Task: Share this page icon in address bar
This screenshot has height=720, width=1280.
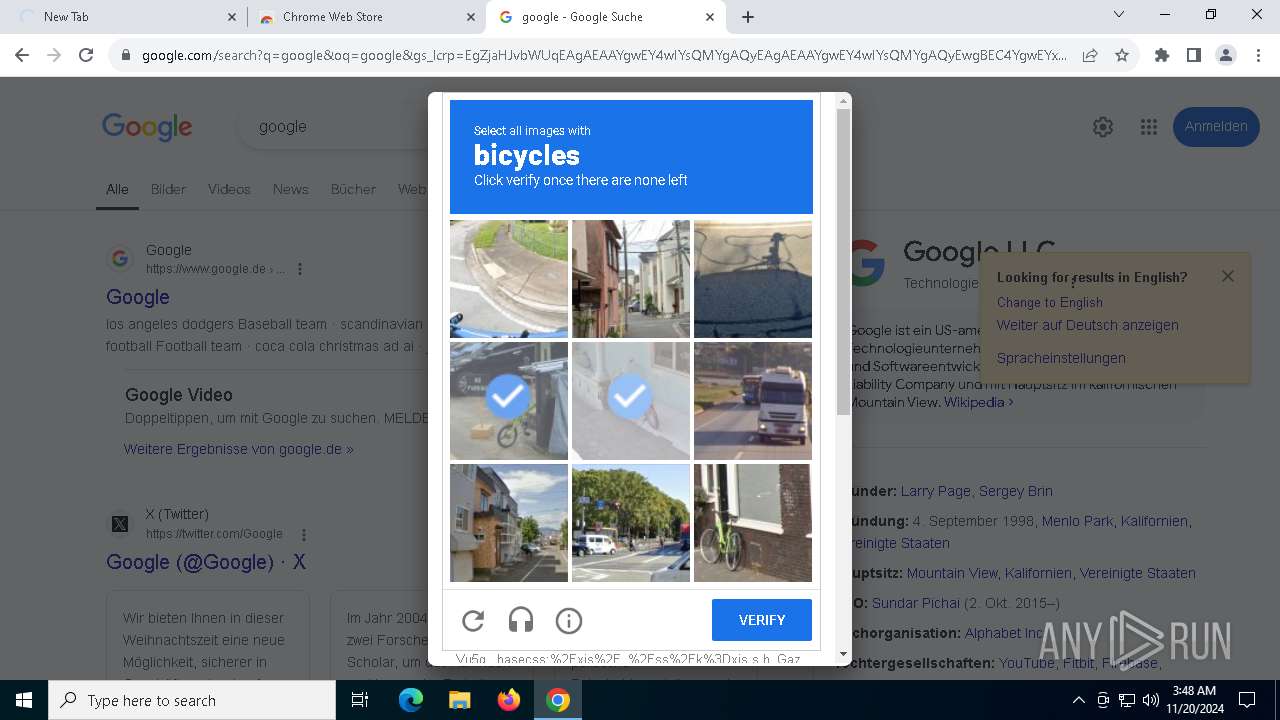Action: point(1090,56)
